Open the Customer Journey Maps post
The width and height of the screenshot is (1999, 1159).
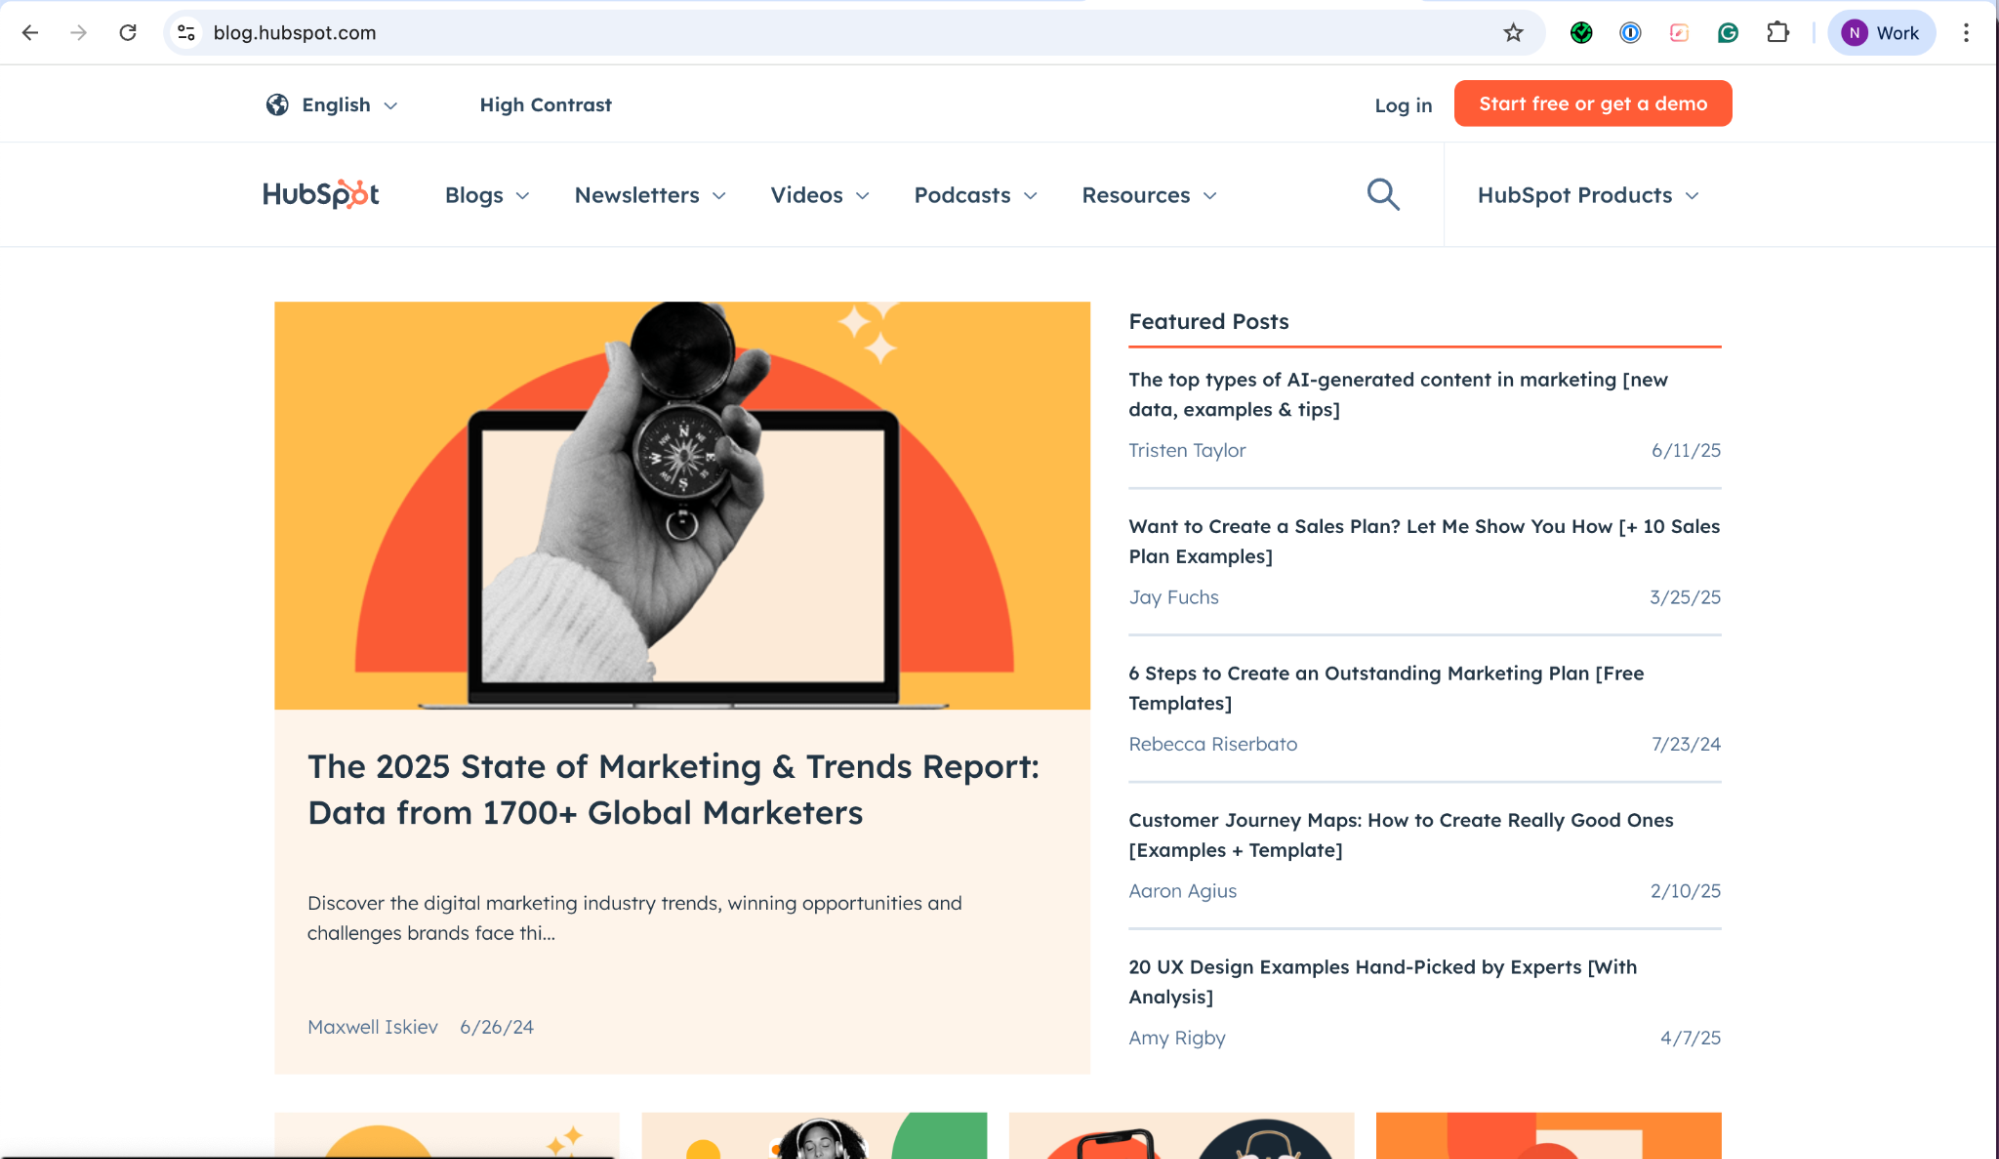[1401, 835]
